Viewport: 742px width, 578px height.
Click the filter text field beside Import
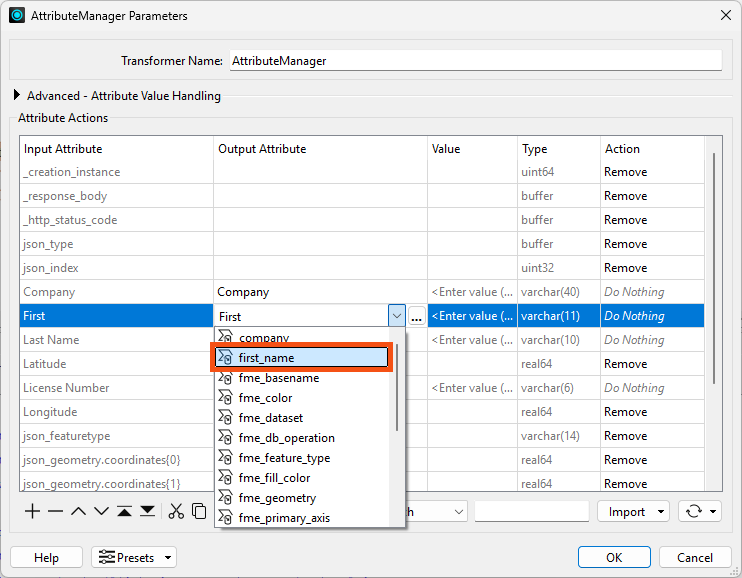(531, 511)
